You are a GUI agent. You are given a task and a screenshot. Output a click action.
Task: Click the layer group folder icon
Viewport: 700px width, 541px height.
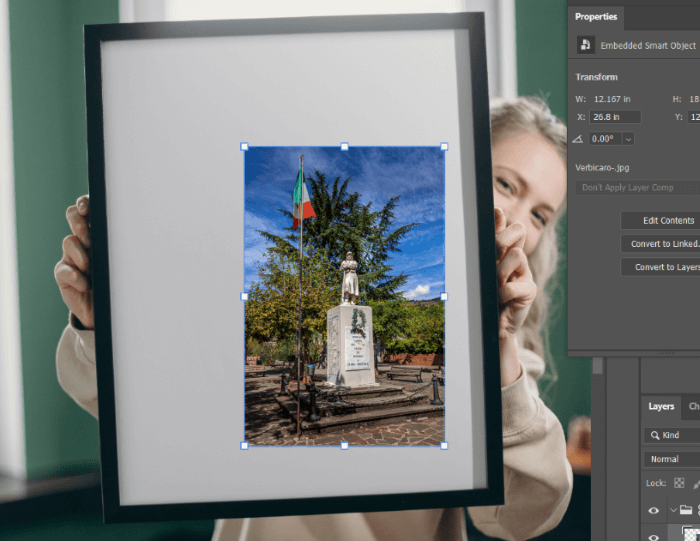pyautogui.click(x=686, y=510)
